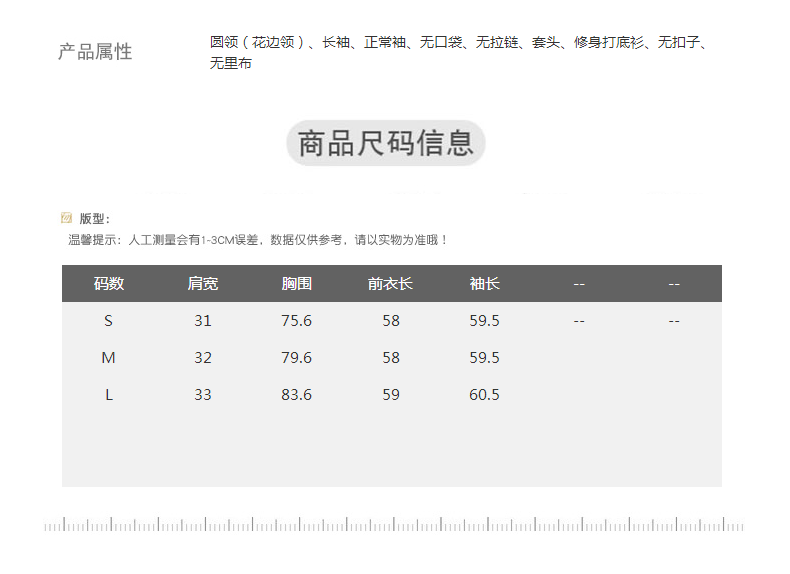790x574 pixels.
Task: Select the 袖长 column header
Action: (485, 284)
